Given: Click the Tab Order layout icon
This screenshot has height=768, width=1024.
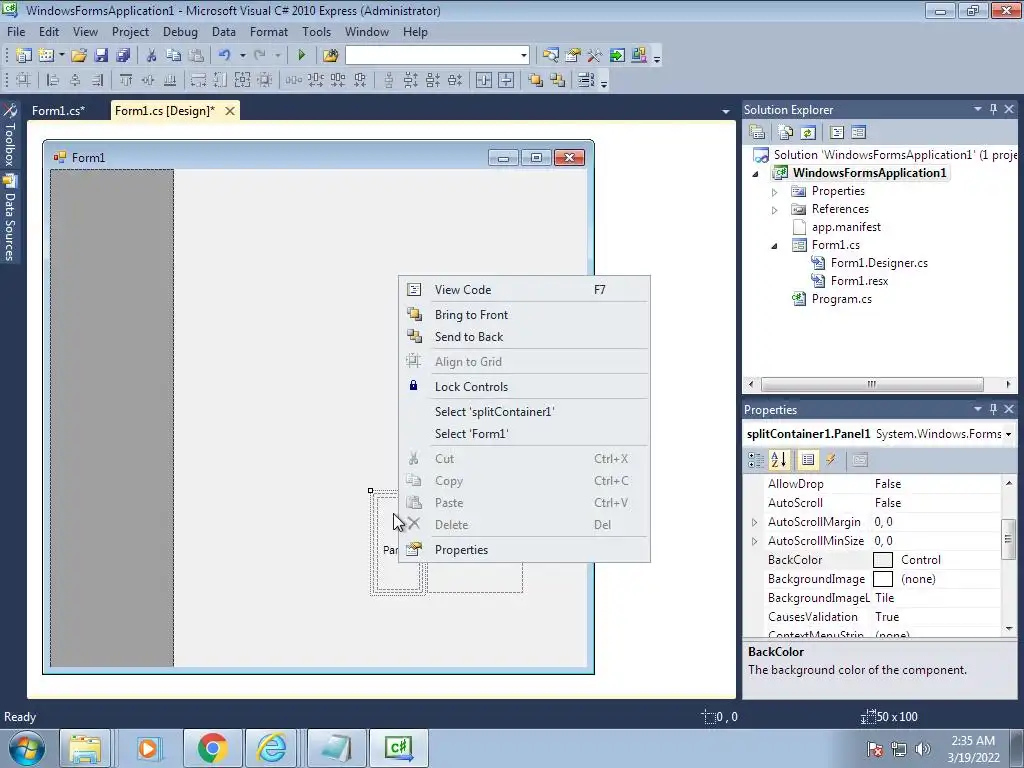Looking at the screenshot, I should tap(586, 80).
